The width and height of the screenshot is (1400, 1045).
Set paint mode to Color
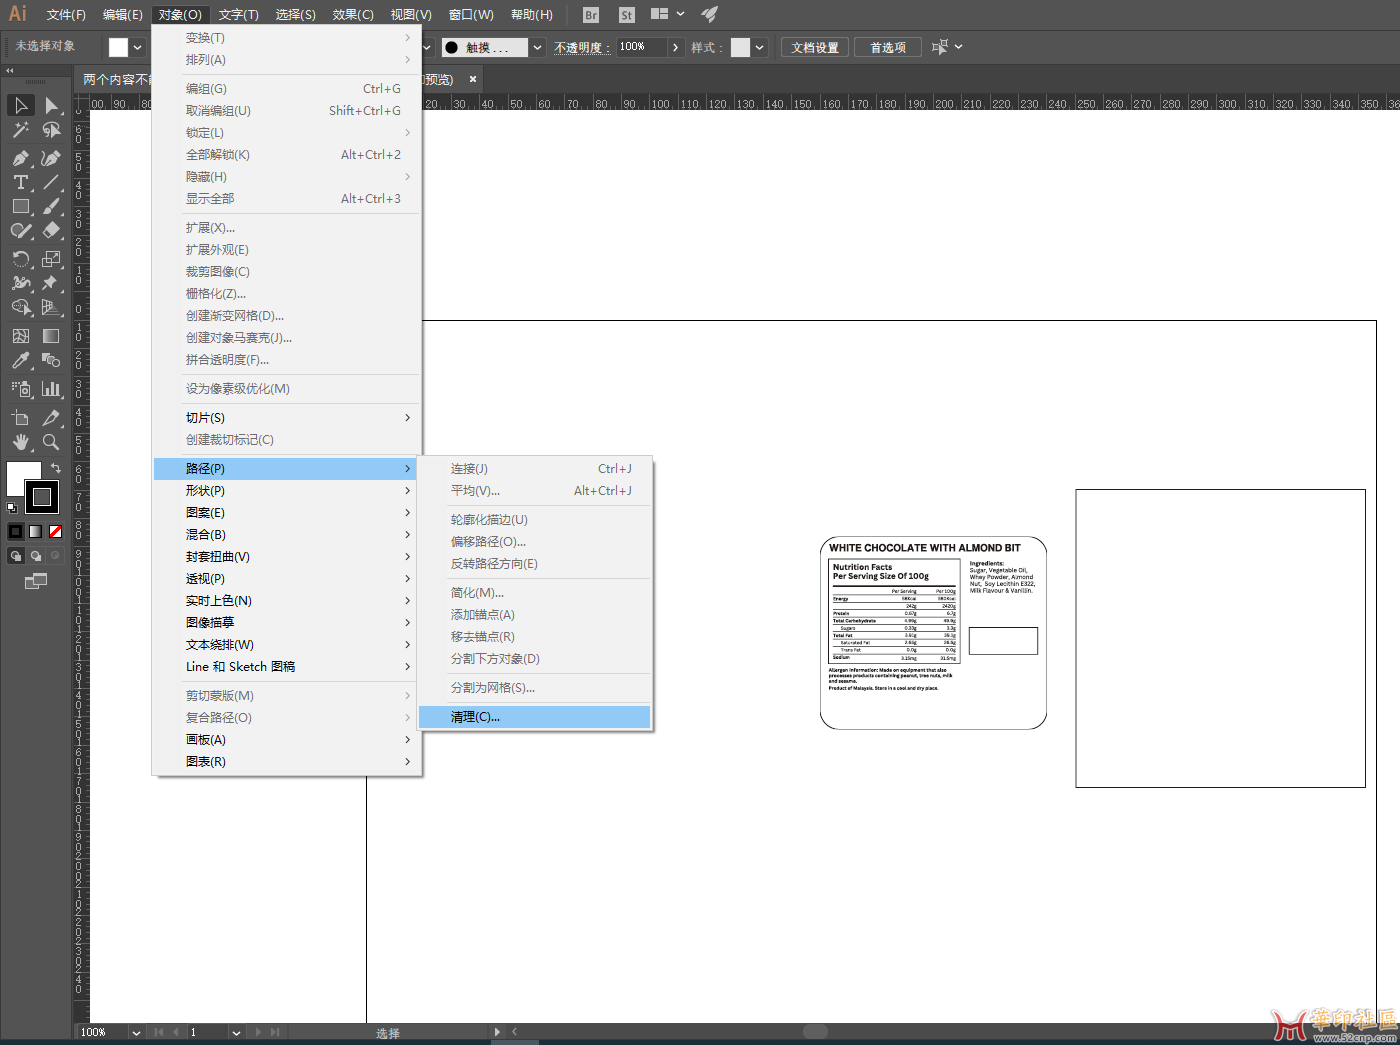[16, 531]
